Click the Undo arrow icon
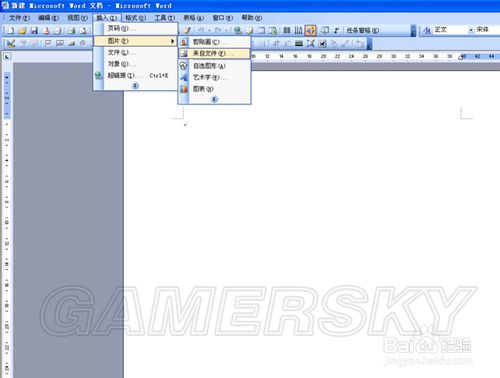500x378 pixels. 201,30
